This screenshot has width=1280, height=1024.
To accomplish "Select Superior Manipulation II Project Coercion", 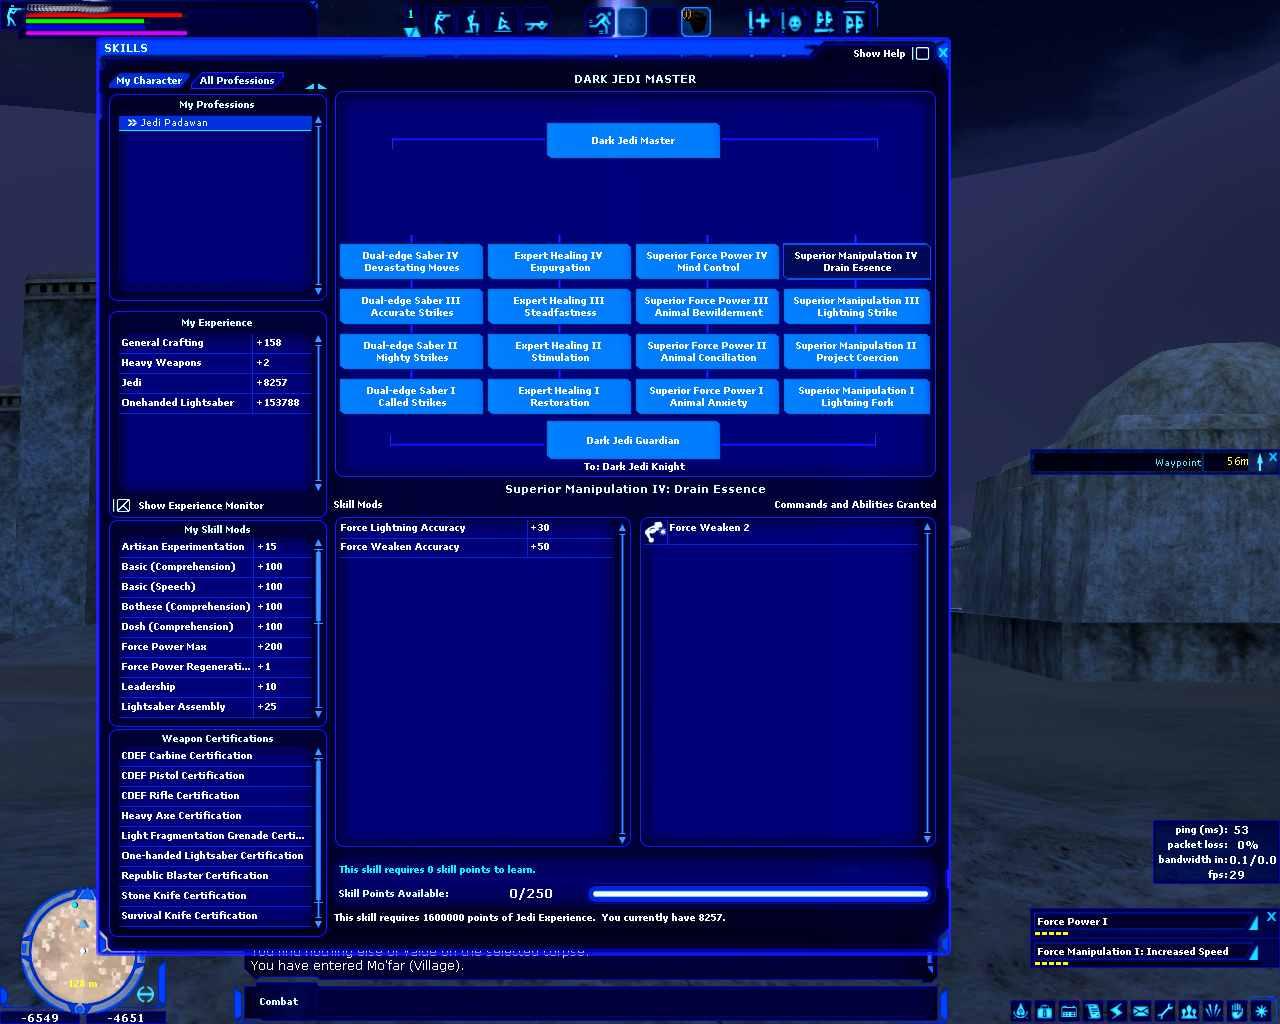I will click(857, 352).
